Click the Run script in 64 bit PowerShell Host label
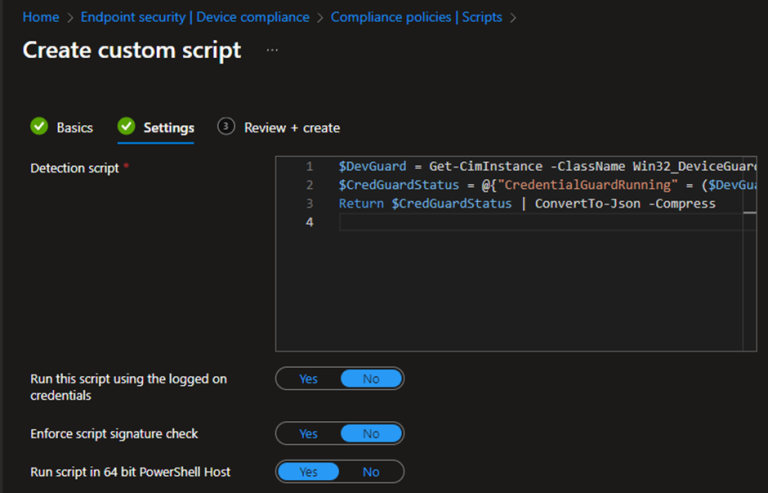 click(130, 472)
